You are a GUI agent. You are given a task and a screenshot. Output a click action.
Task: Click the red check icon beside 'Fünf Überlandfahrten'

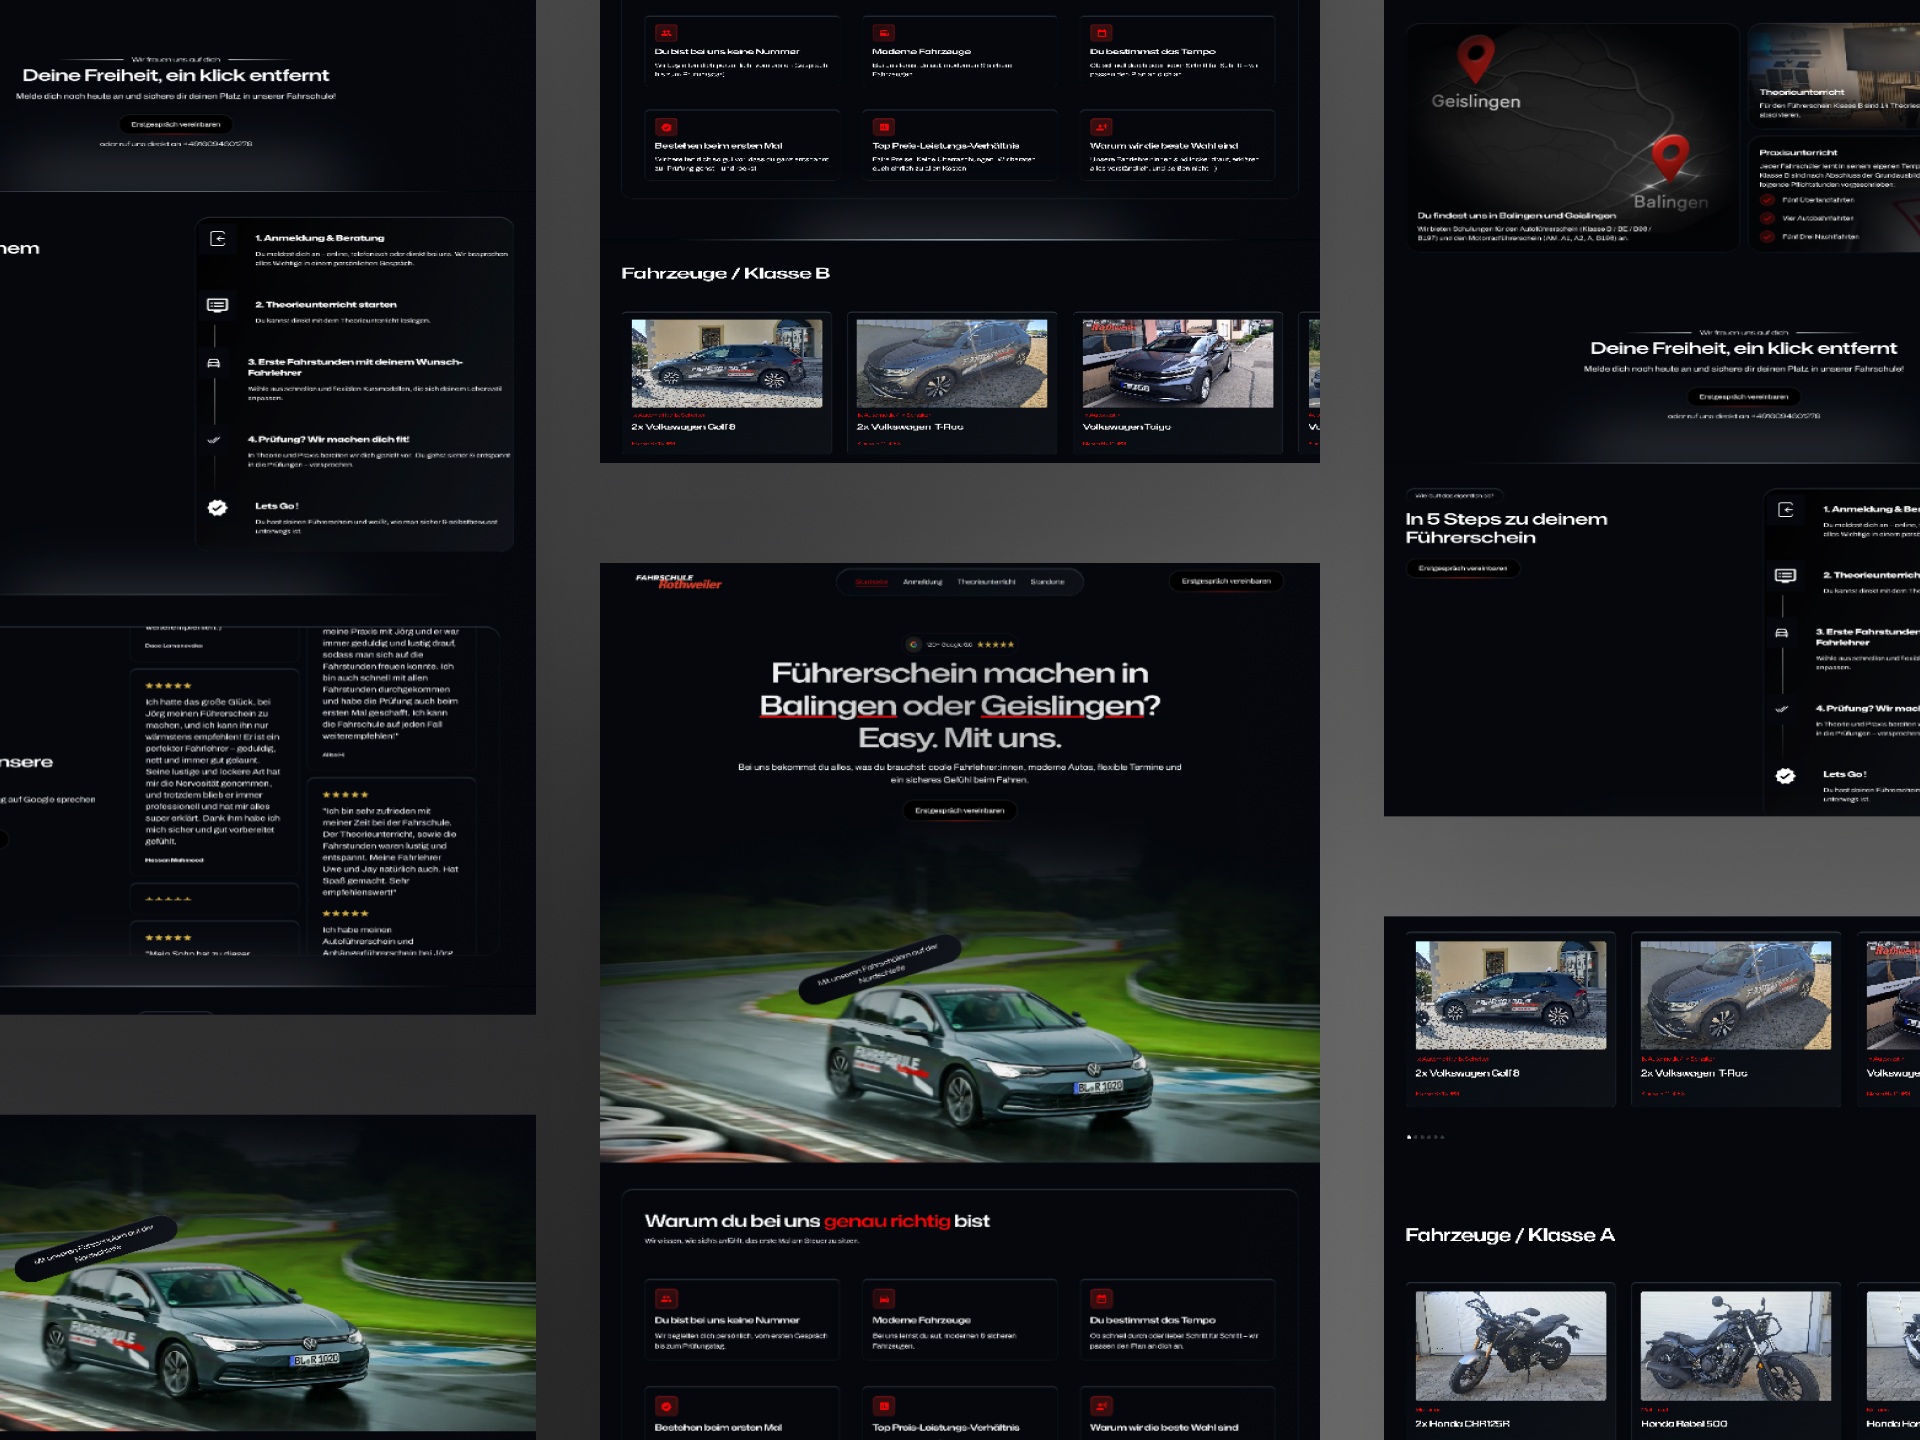click(x=1768, y=200)
